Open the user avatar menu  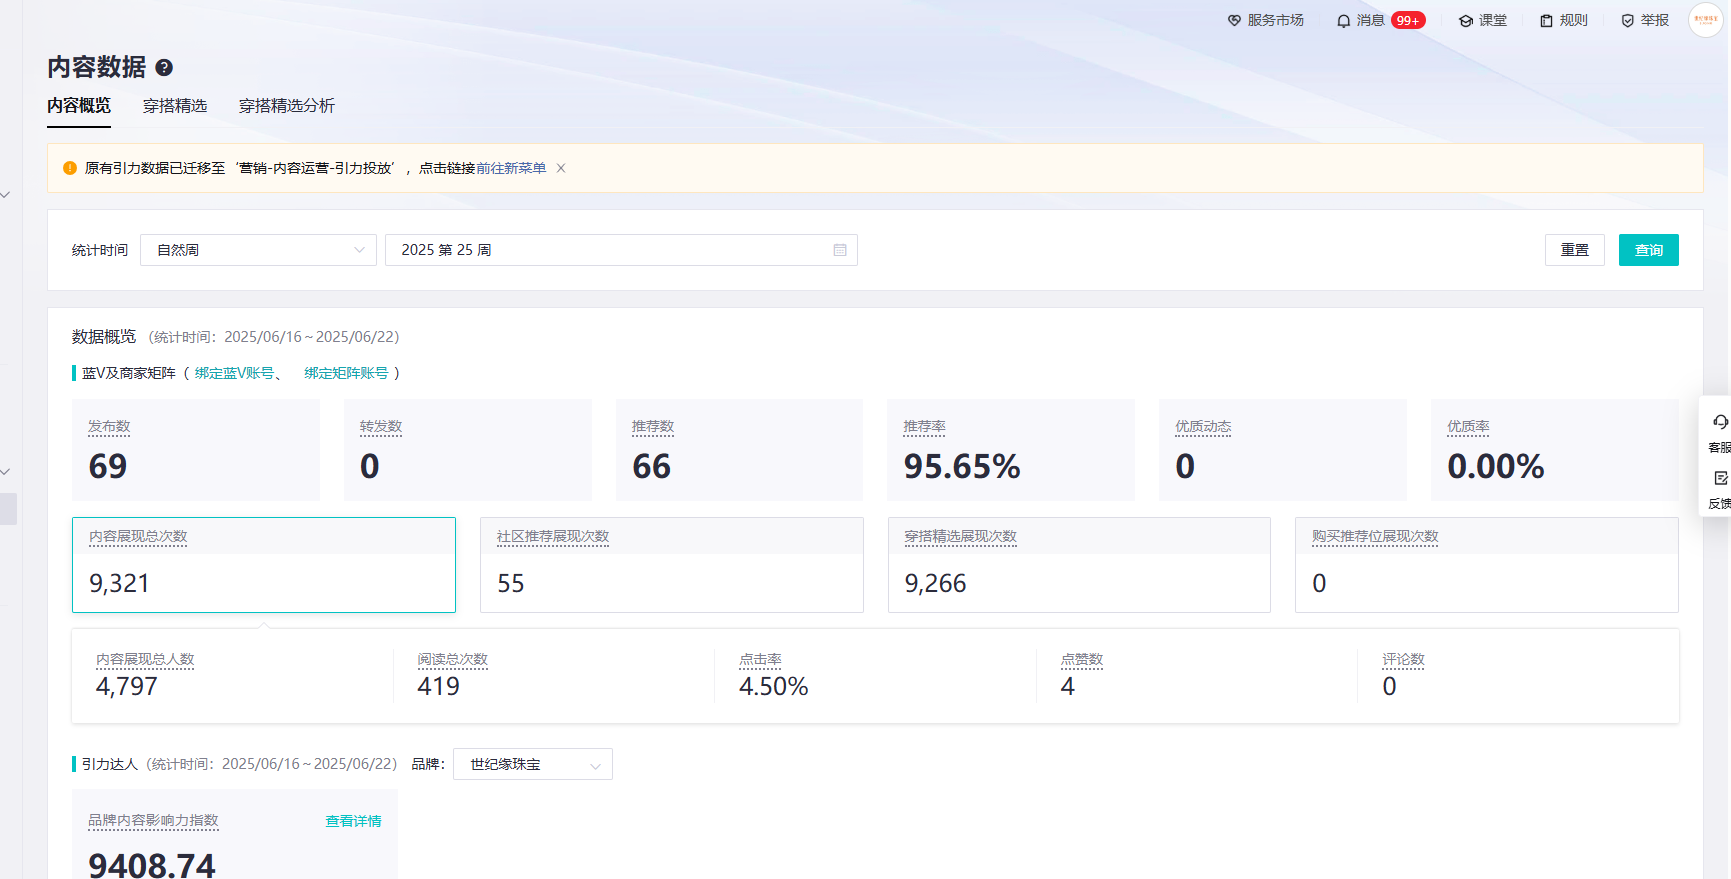coord(1705,20)
